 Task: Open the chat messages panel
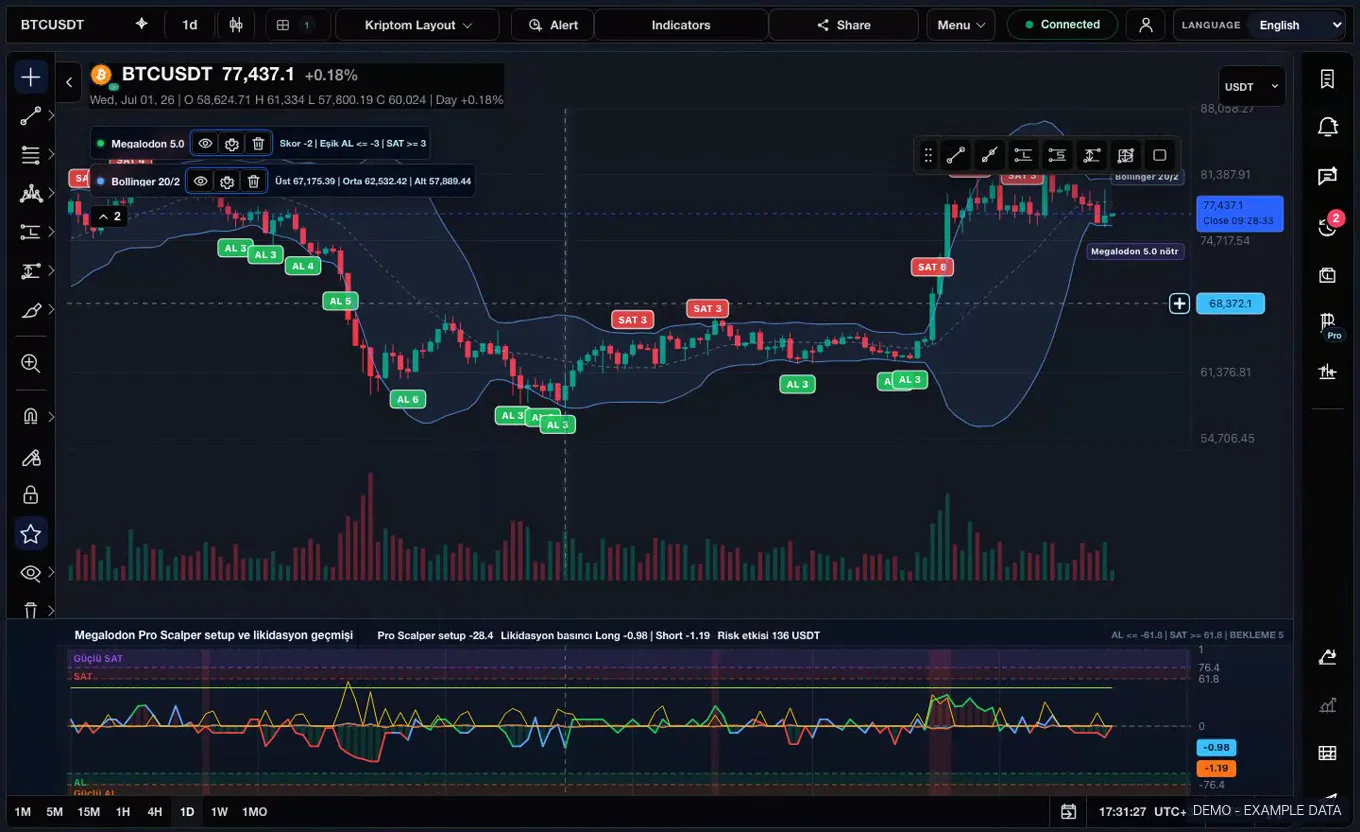(x=1327, y=176)
